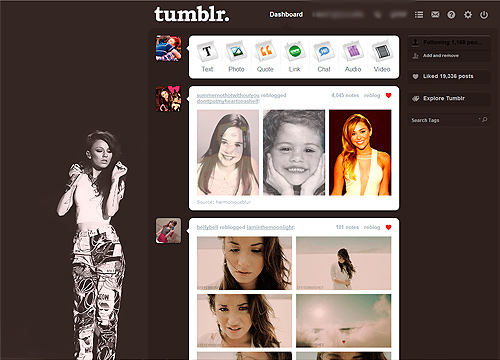Open the eyes-closed close-up photo in second post
Viewport: 500px width, 360px height.
coord(244,263)
